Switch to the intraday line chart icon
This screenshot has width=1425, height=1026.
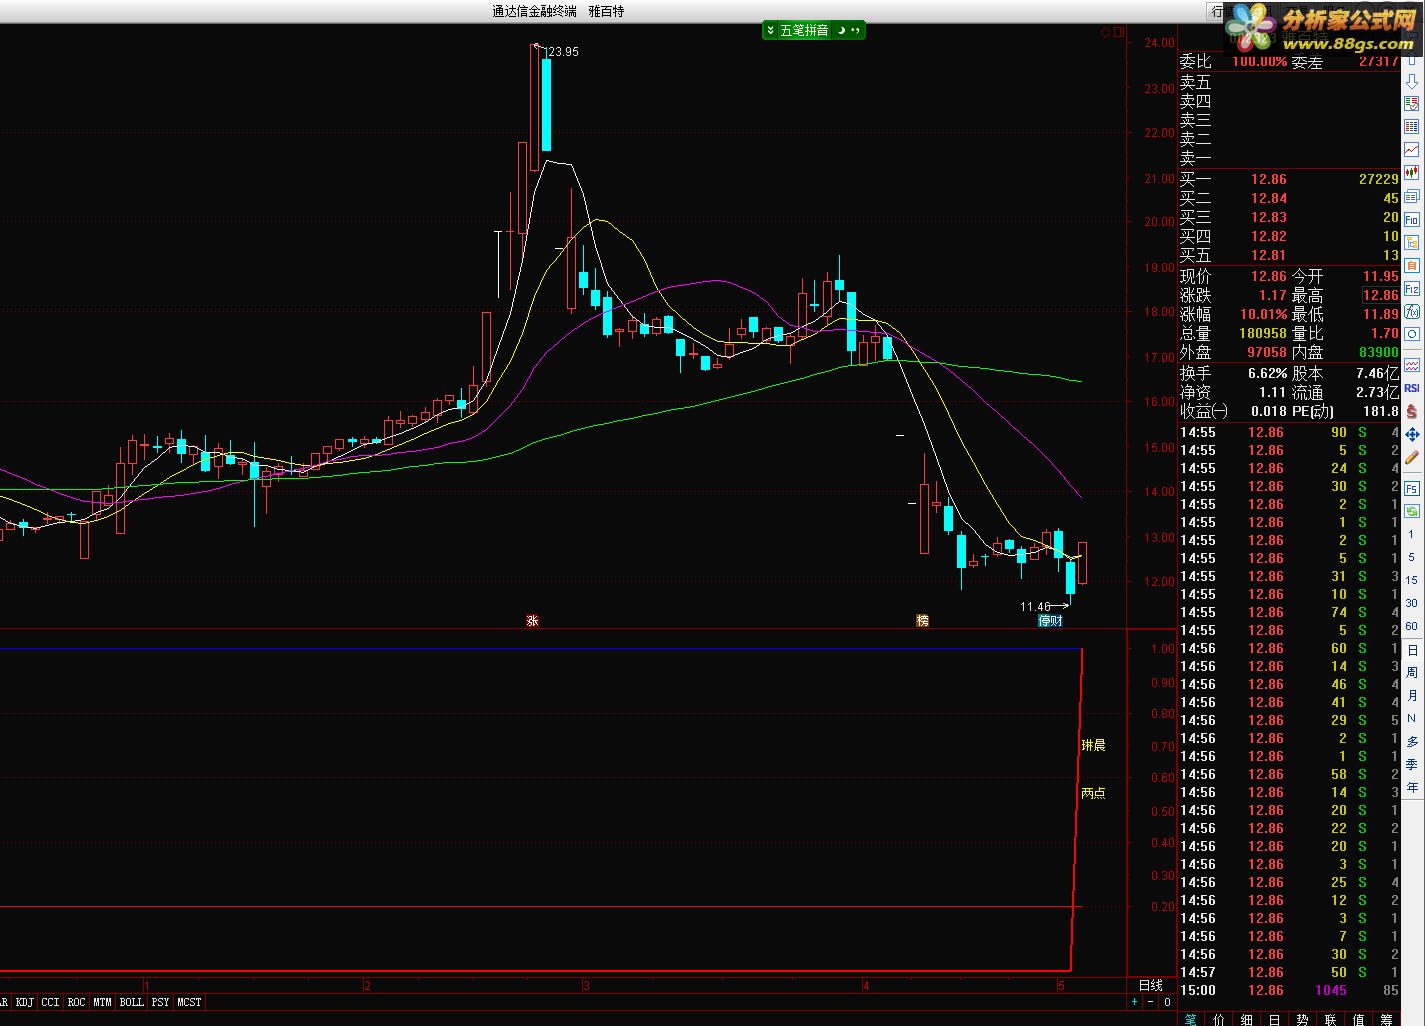[x=1412, y=150]
